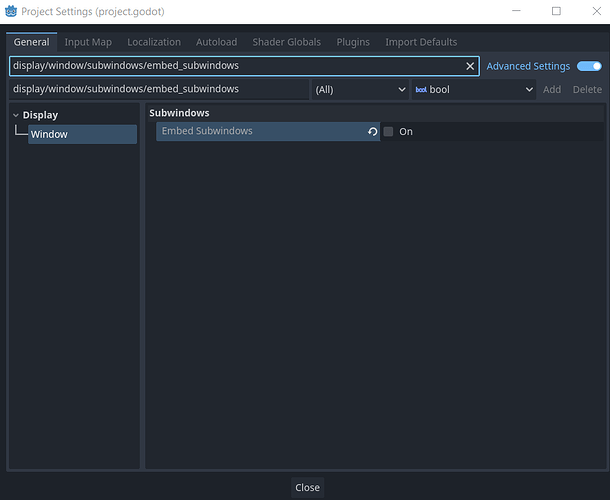Close the Project Settings dialog with Close

(x=307, y=487)
